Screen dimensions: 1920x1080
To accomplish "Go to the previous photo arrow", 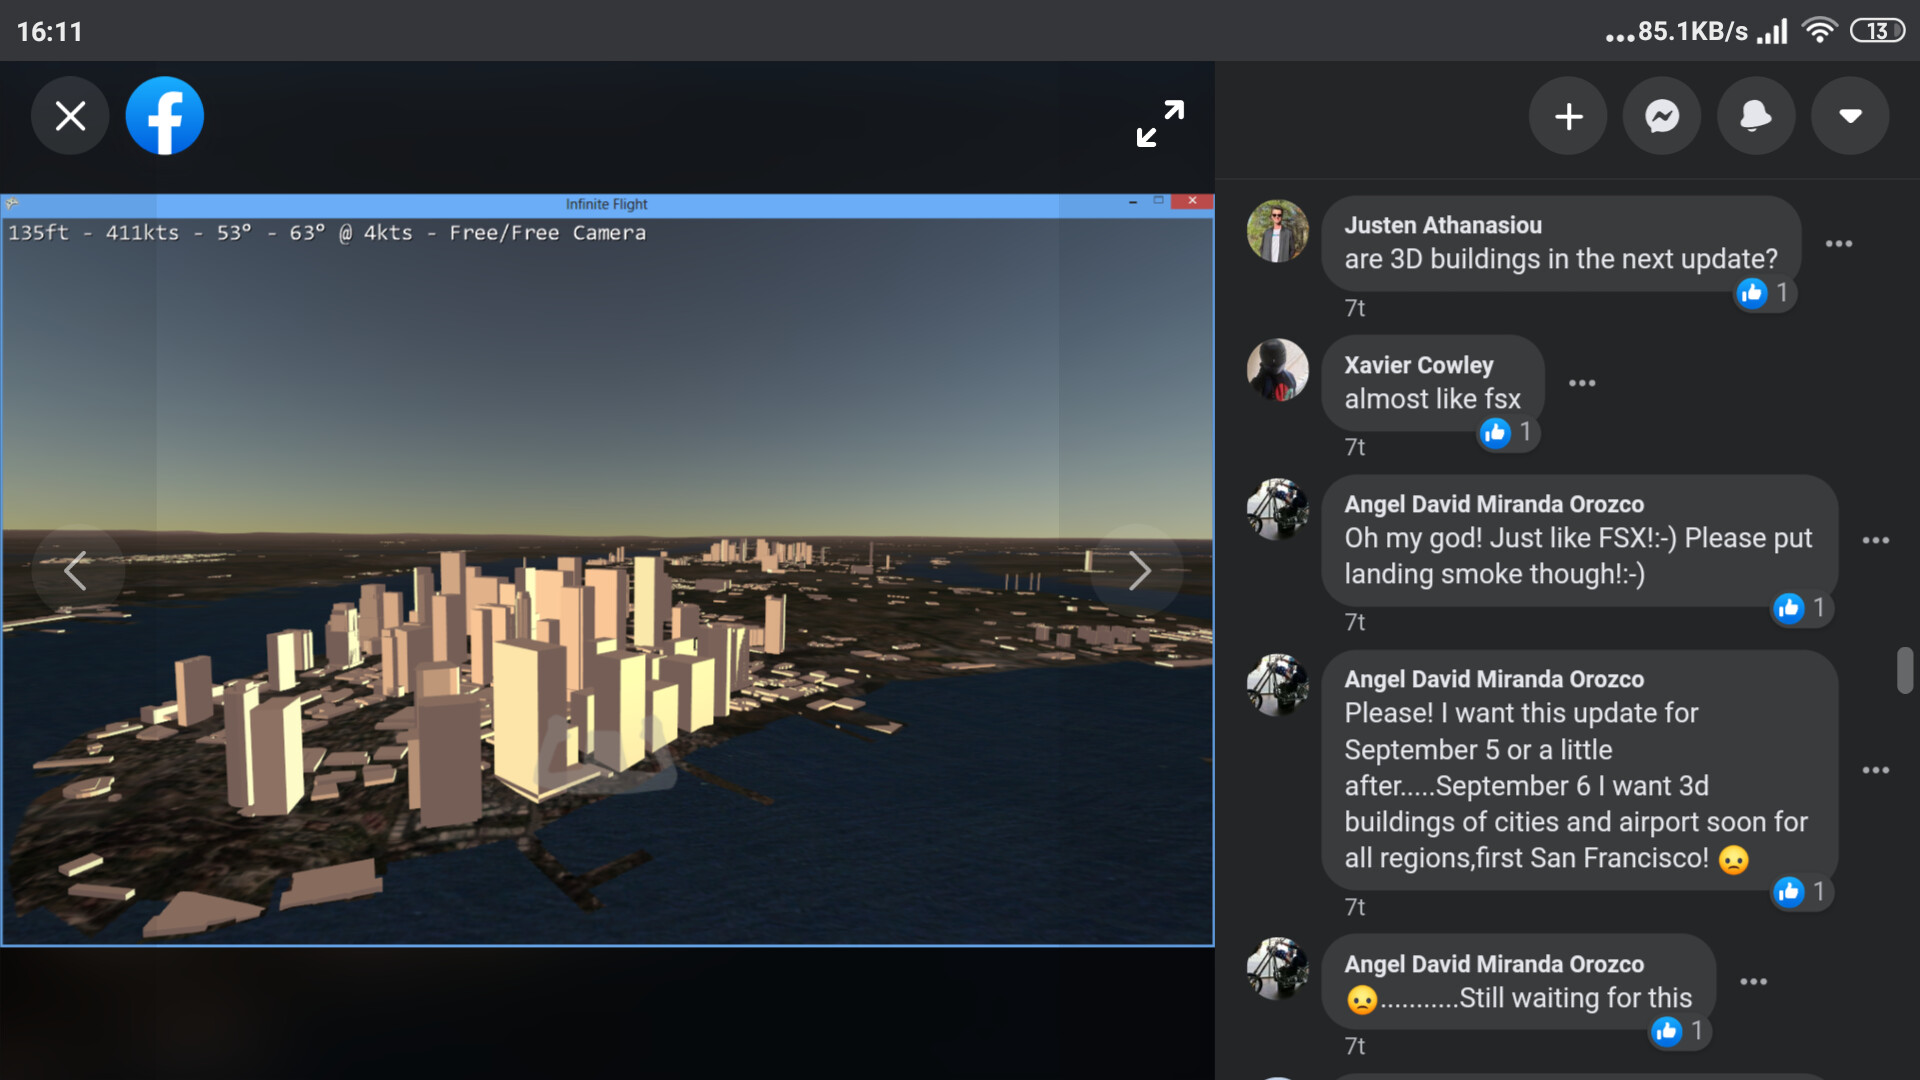I will pos(76,571).
